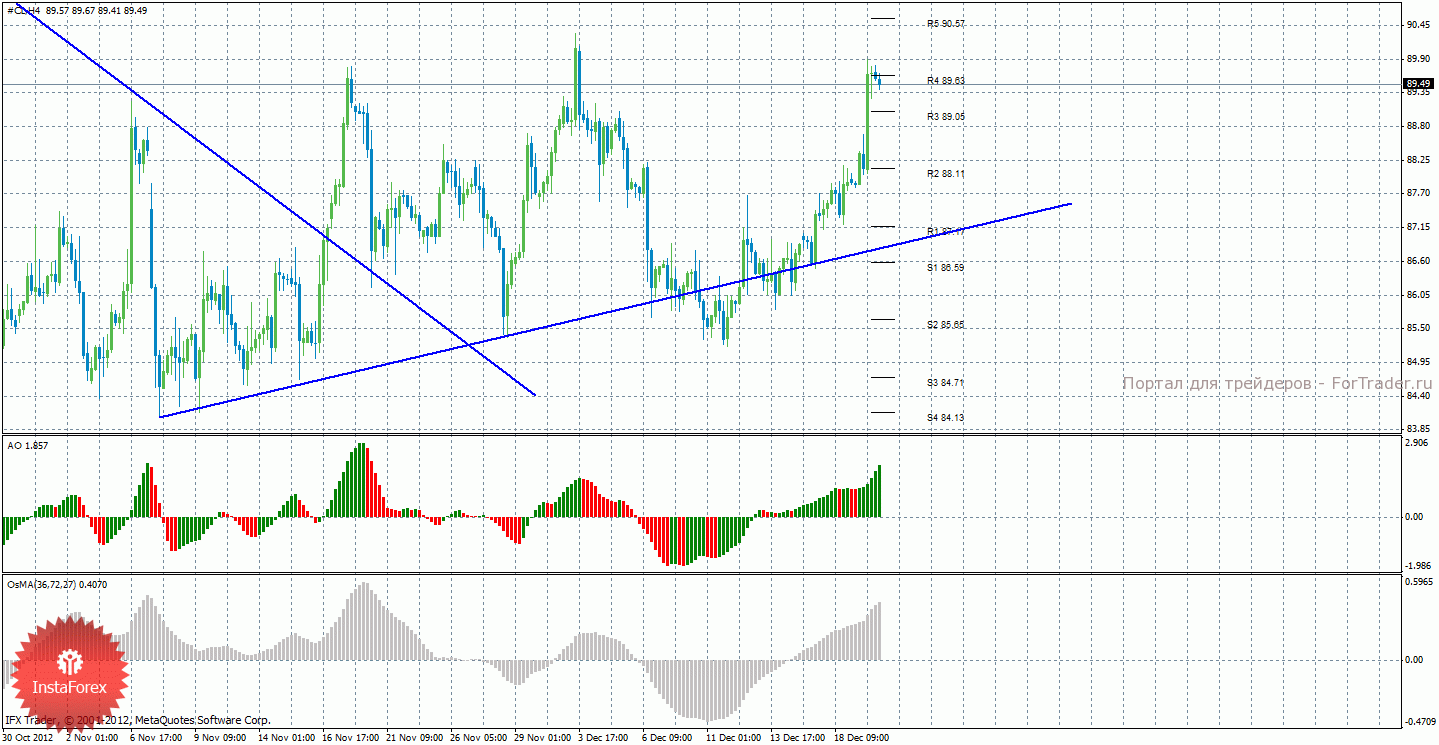This screenshot has height=745, width=1439.
Task: Click the 'R3 89.05' pivot level label
Action: pyautogui.click(x=945, y=116)
